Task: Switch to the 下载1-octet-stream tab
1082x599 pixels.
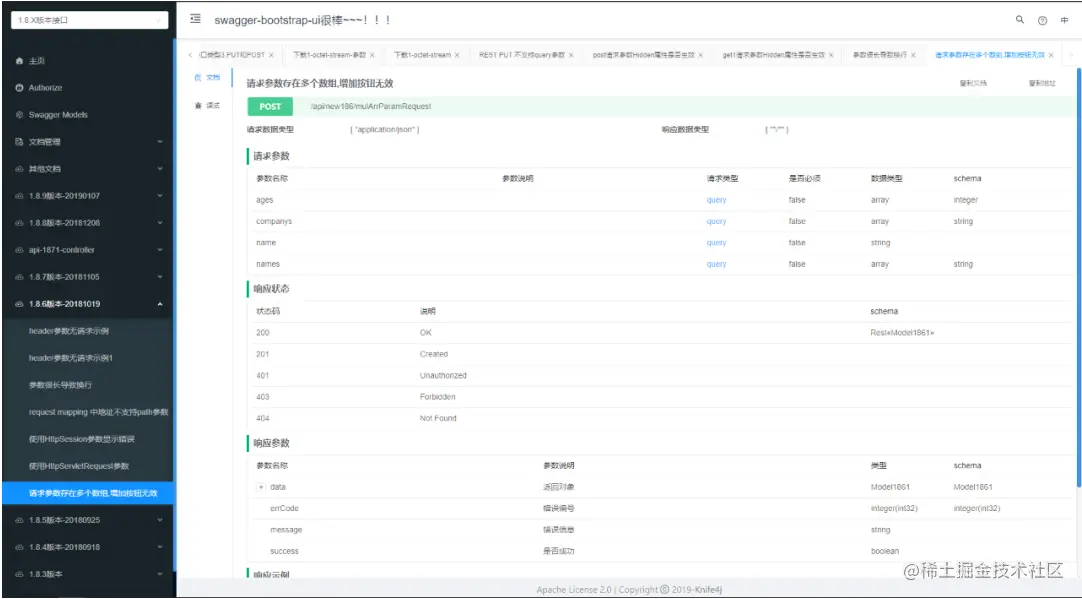Action: 422,55
